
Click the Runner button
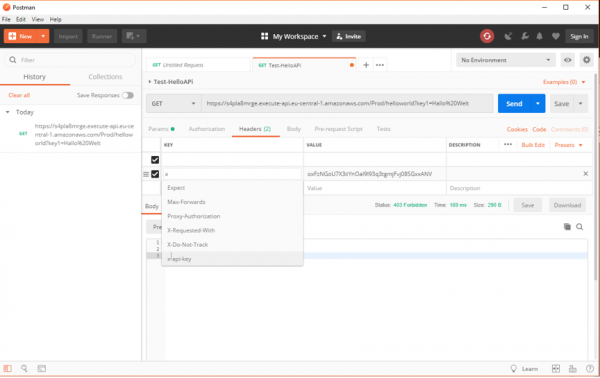tap(102, 36)
